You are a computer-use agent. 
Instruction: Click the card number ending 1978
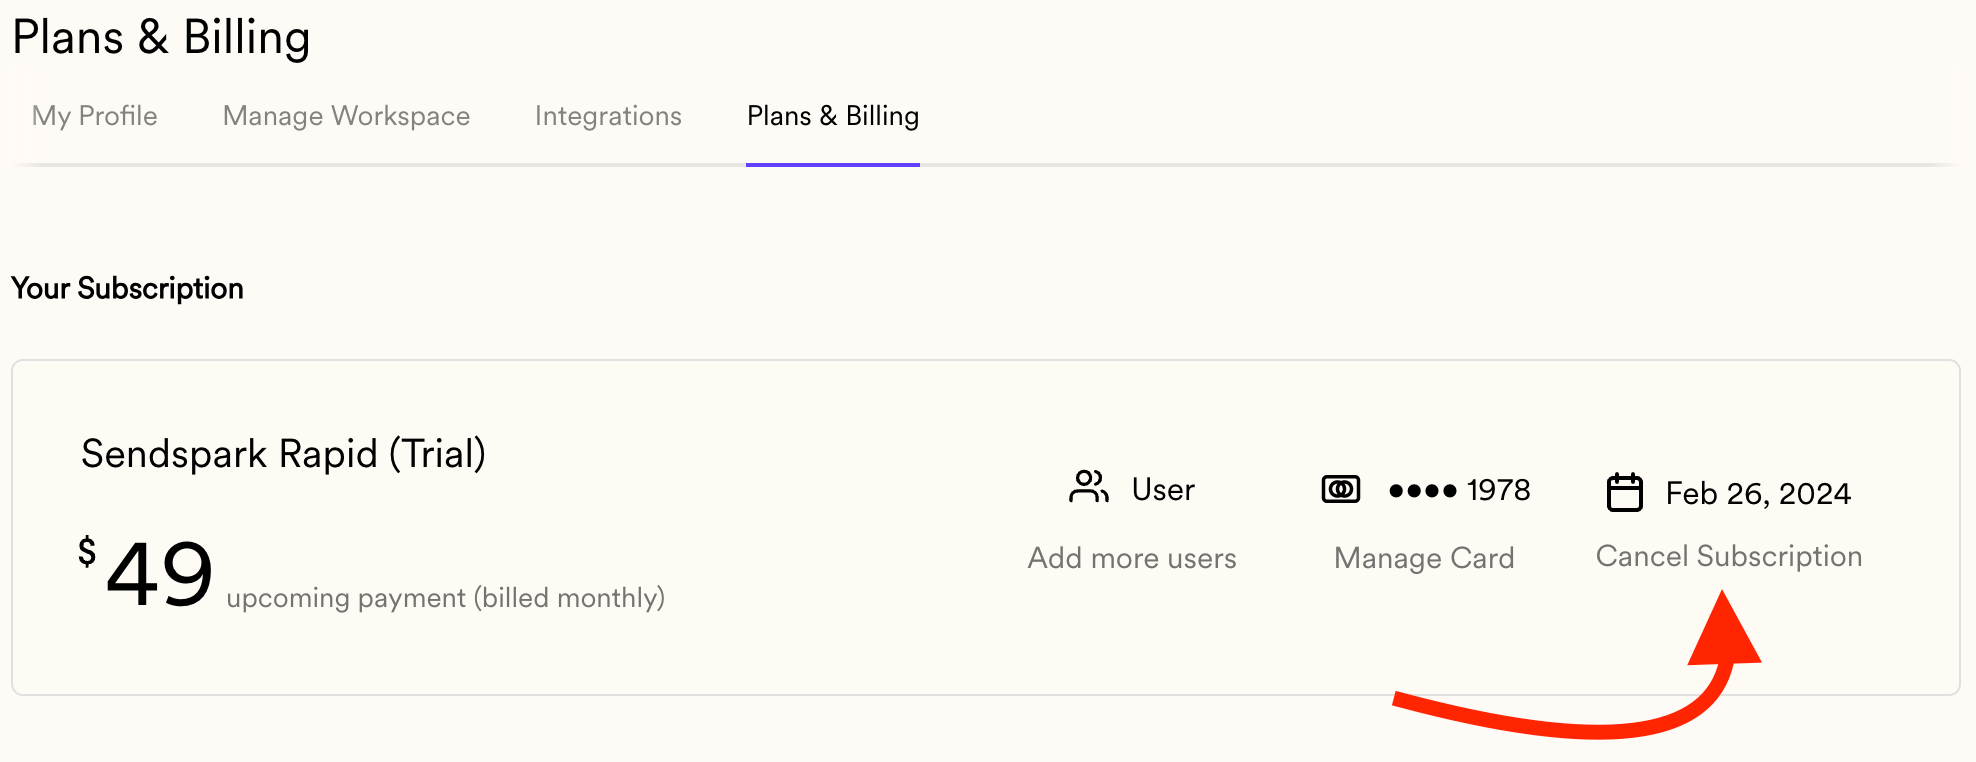[x=1460, y=490]
